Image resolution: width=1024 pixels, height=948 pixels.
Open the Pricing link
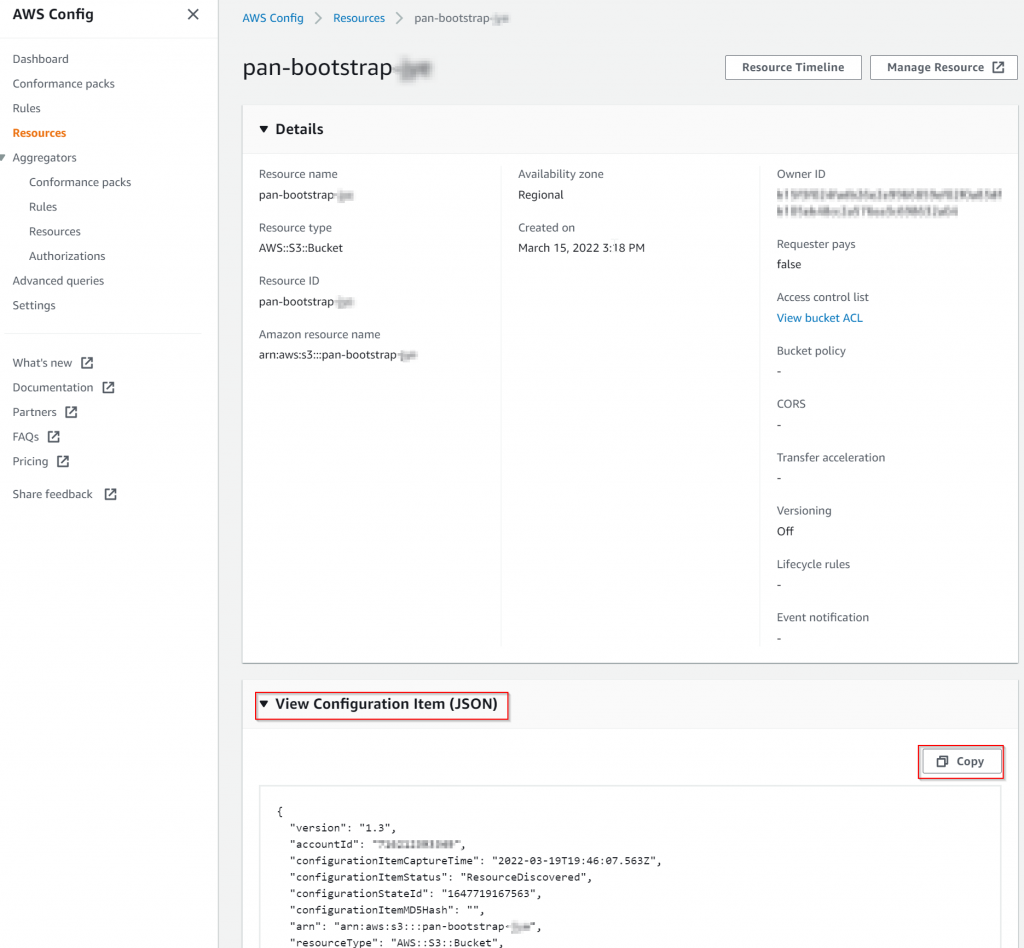(30, 462)
